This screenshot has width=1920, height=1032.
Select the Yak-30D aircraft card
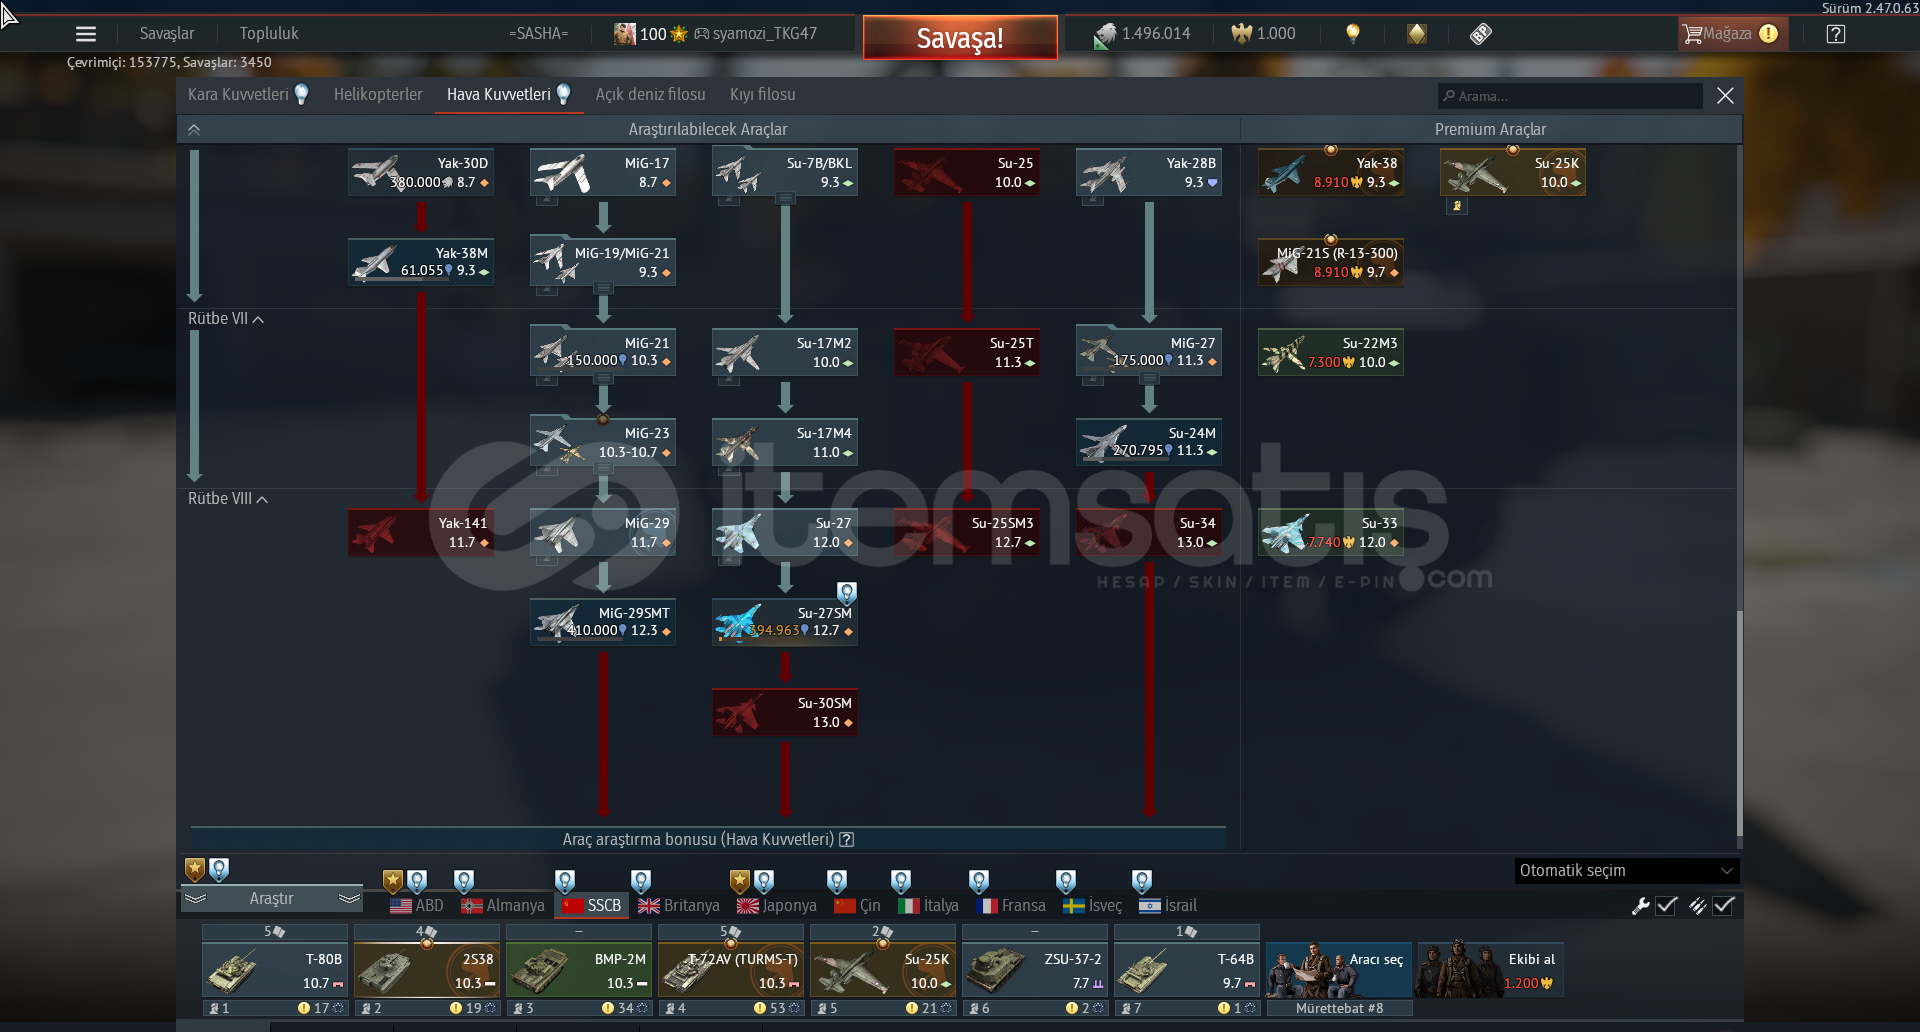tap(421, 172)
